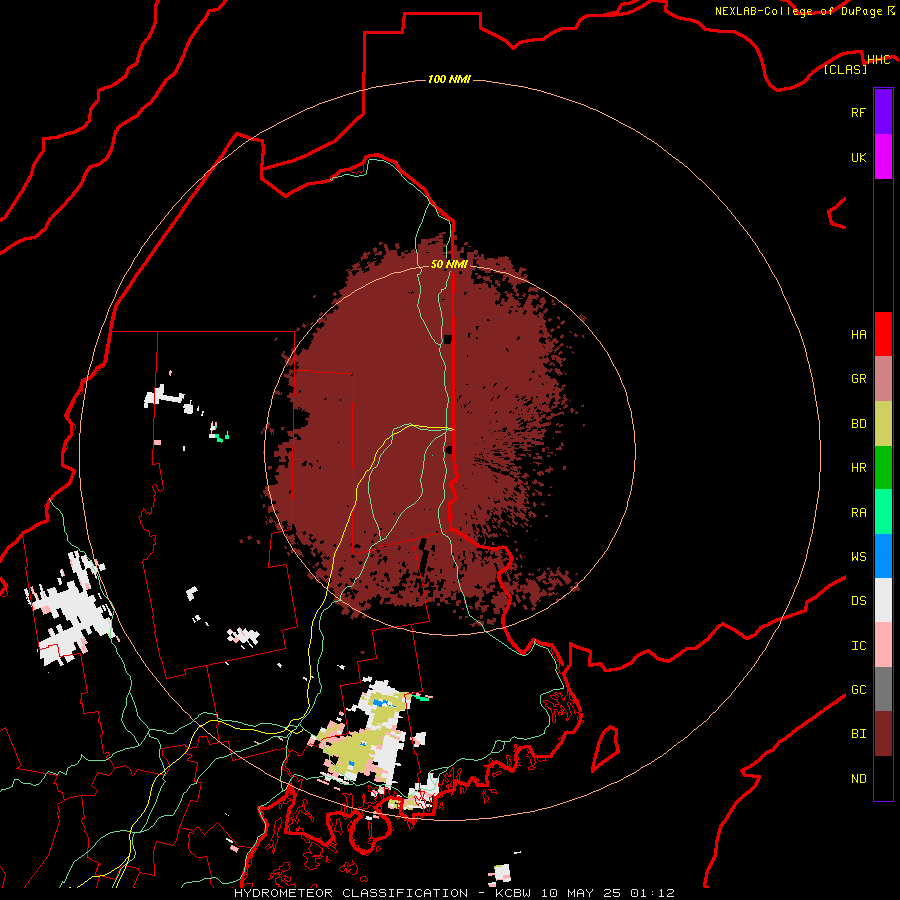900x900 pixels.
Task: Click the magenta UK legend color swatch
Action: point(883,157)
